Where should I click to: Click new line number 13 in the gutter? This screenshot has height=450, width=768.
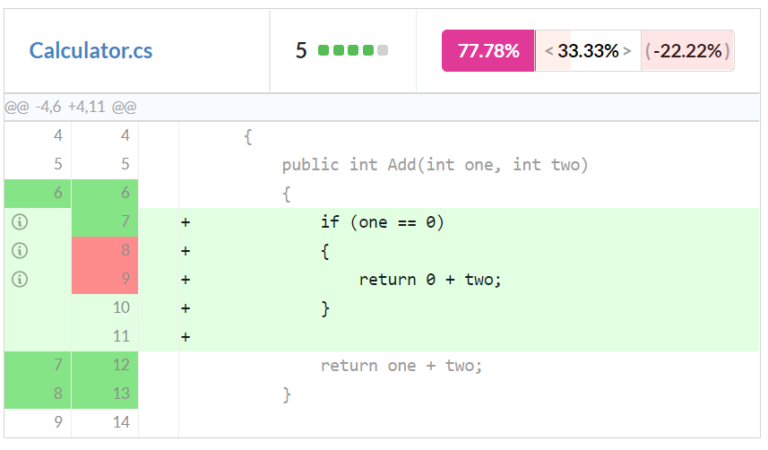(121, 395)
